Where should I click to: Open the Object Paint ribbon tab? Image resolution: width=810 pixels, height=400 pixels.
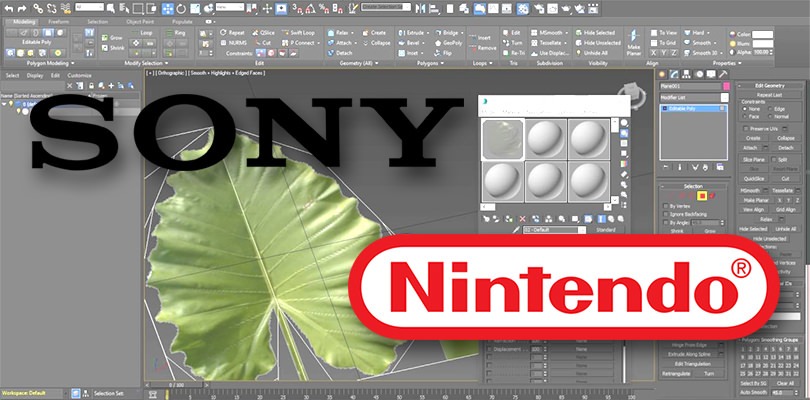click(139, 22)
